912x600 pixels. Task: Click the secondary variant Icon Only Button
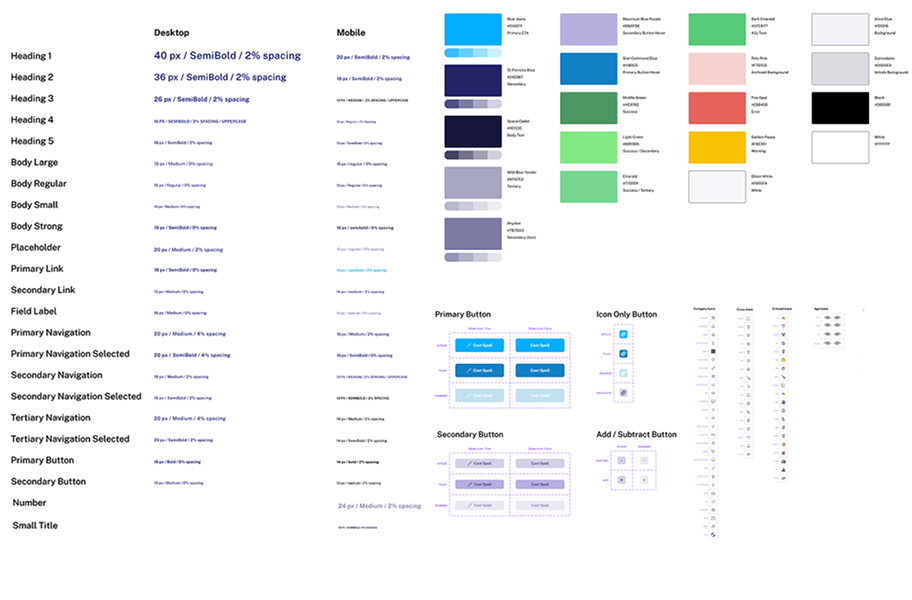tap(623, 392)
